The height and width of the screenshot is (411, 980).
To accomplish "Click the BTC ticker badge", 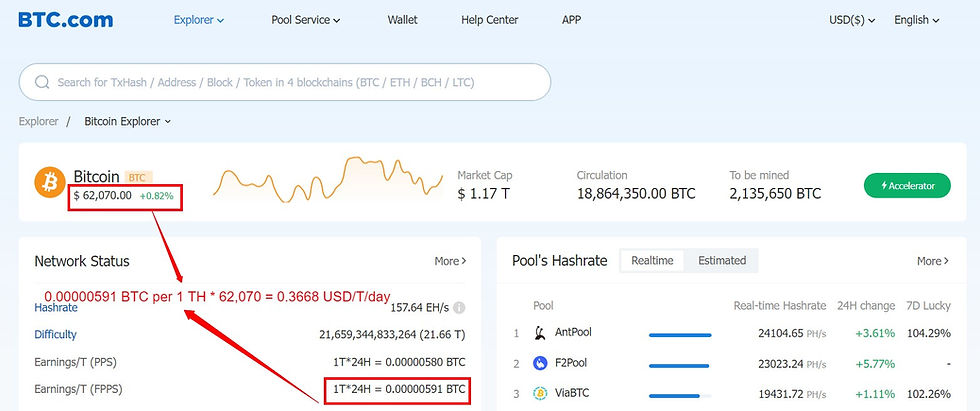I will 138,177.
